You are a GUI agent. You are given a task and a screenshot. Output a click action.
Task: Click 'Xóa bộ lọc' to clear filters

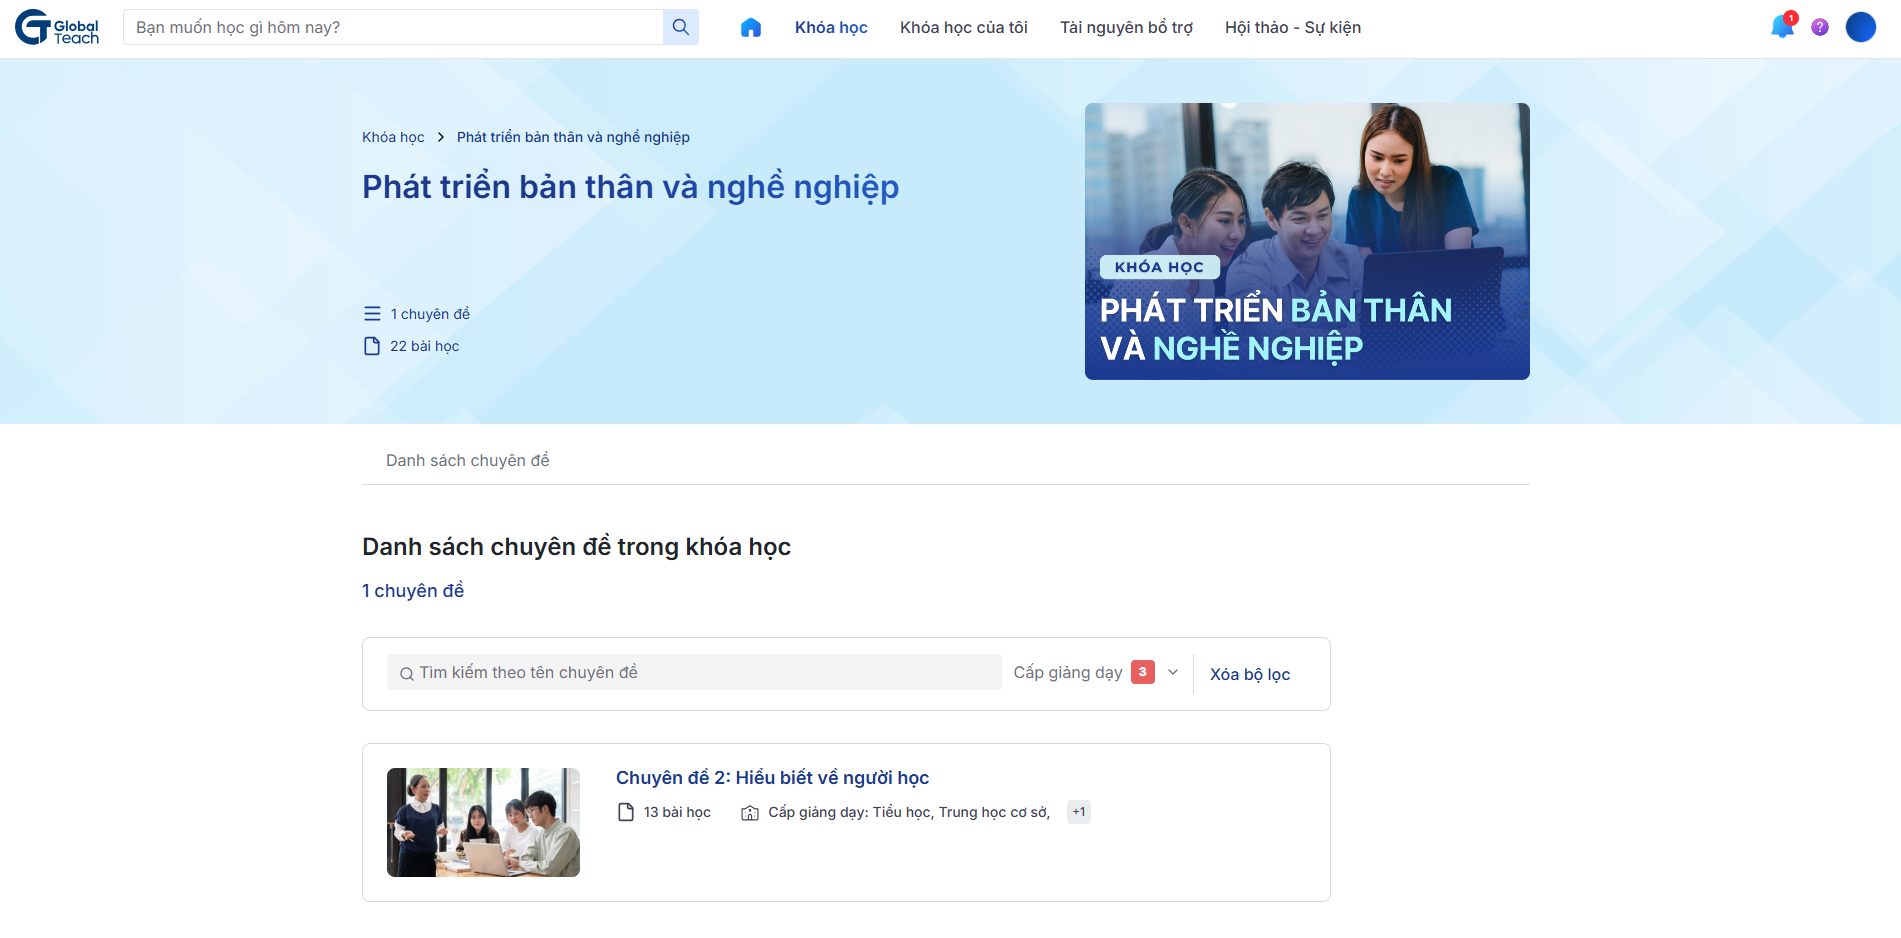(x=1249, y=673)
